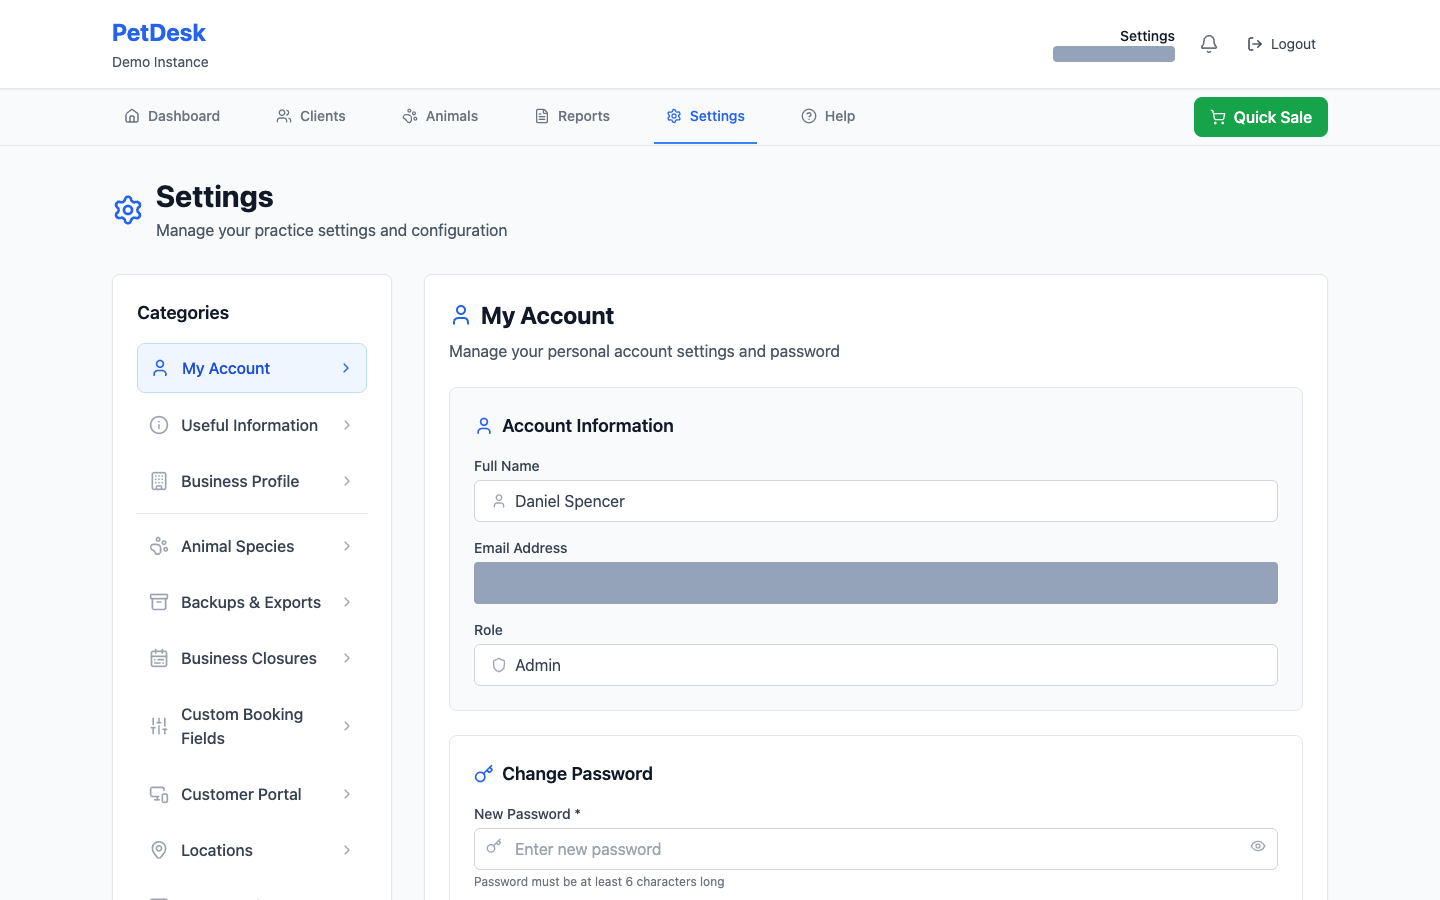Open Animal Species category
The height and width of the screenshot is (900, 1440).
pyautogui.click(x=252, y=546)
